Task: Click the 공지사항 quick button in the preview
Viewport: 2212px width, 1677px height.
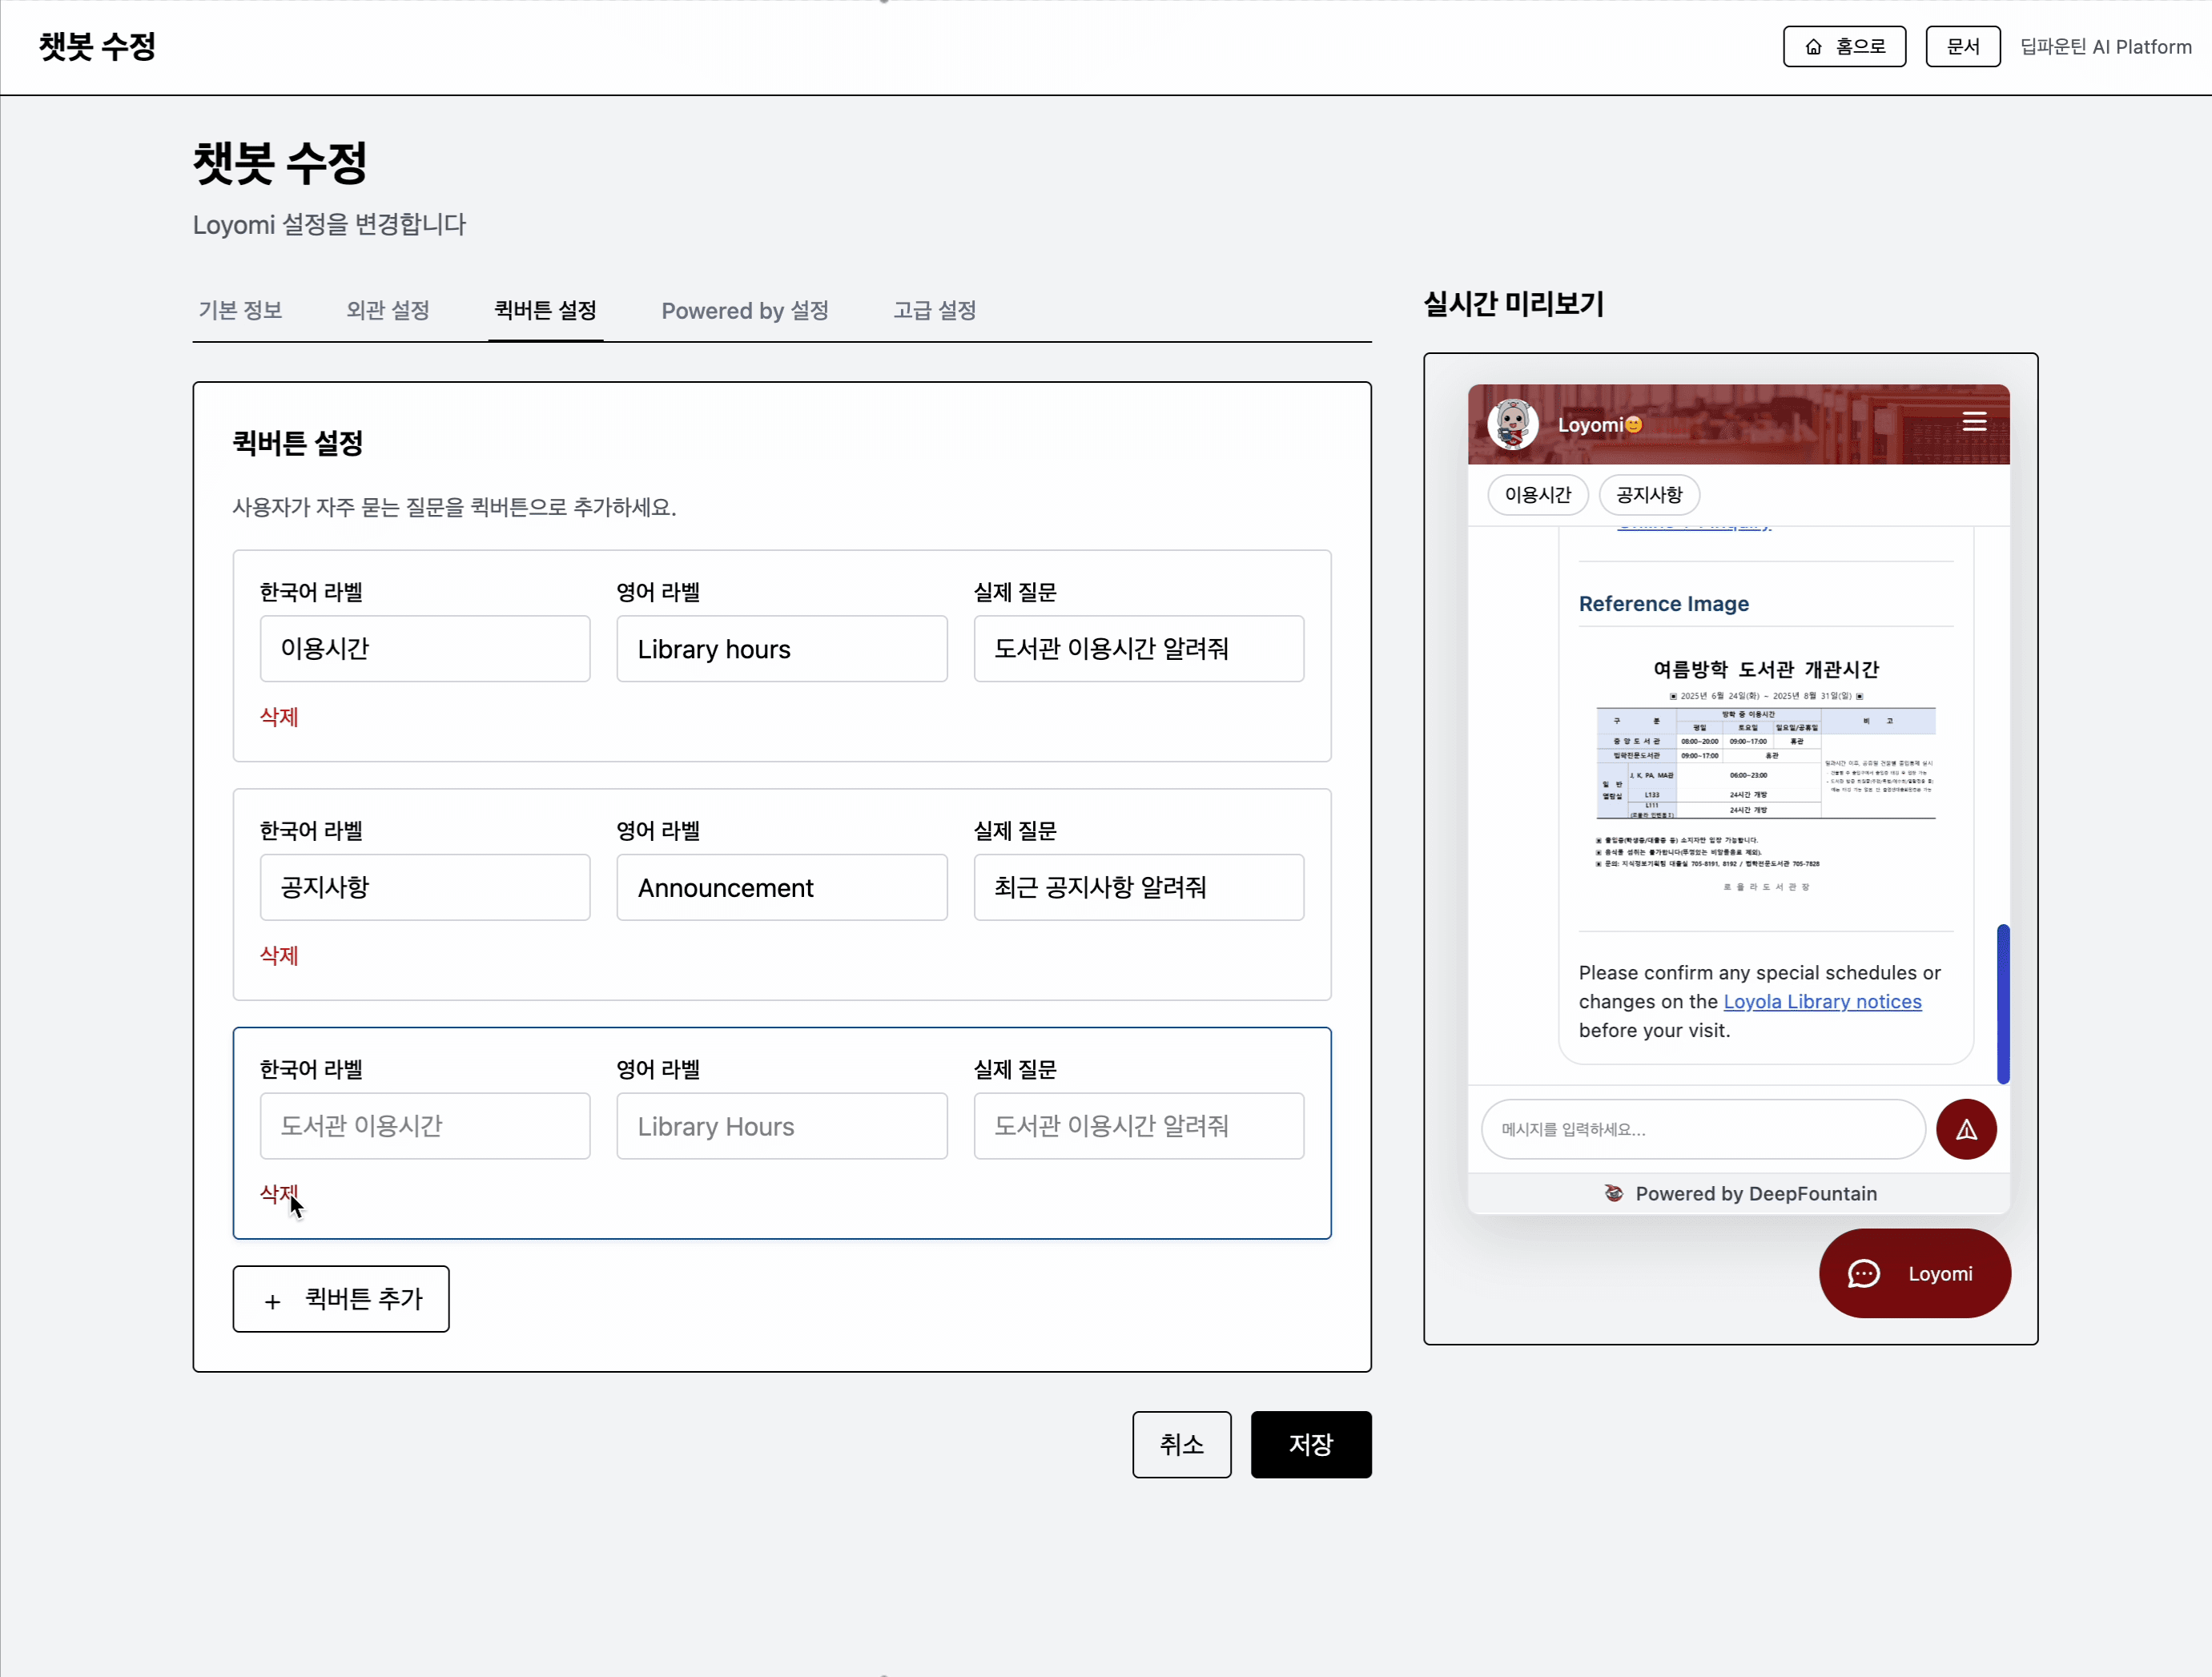Action: click(x=1648, y=494)
